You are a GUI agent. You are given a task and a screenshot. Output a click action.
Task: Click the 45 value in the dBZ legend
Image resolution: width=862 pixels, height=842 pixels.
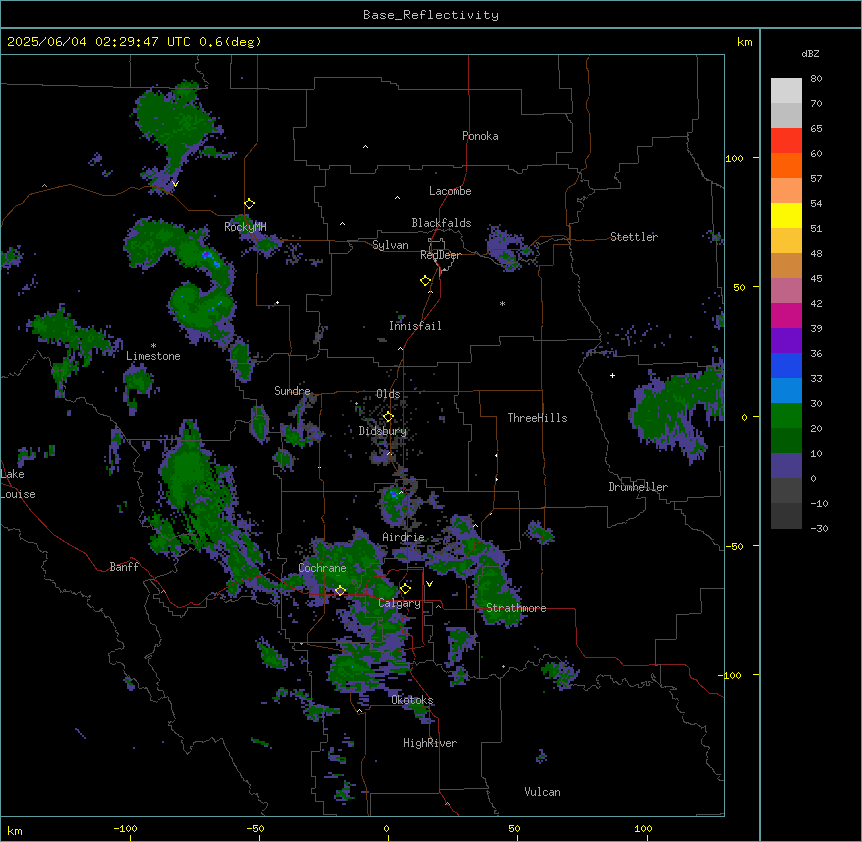tap(816, 279)
